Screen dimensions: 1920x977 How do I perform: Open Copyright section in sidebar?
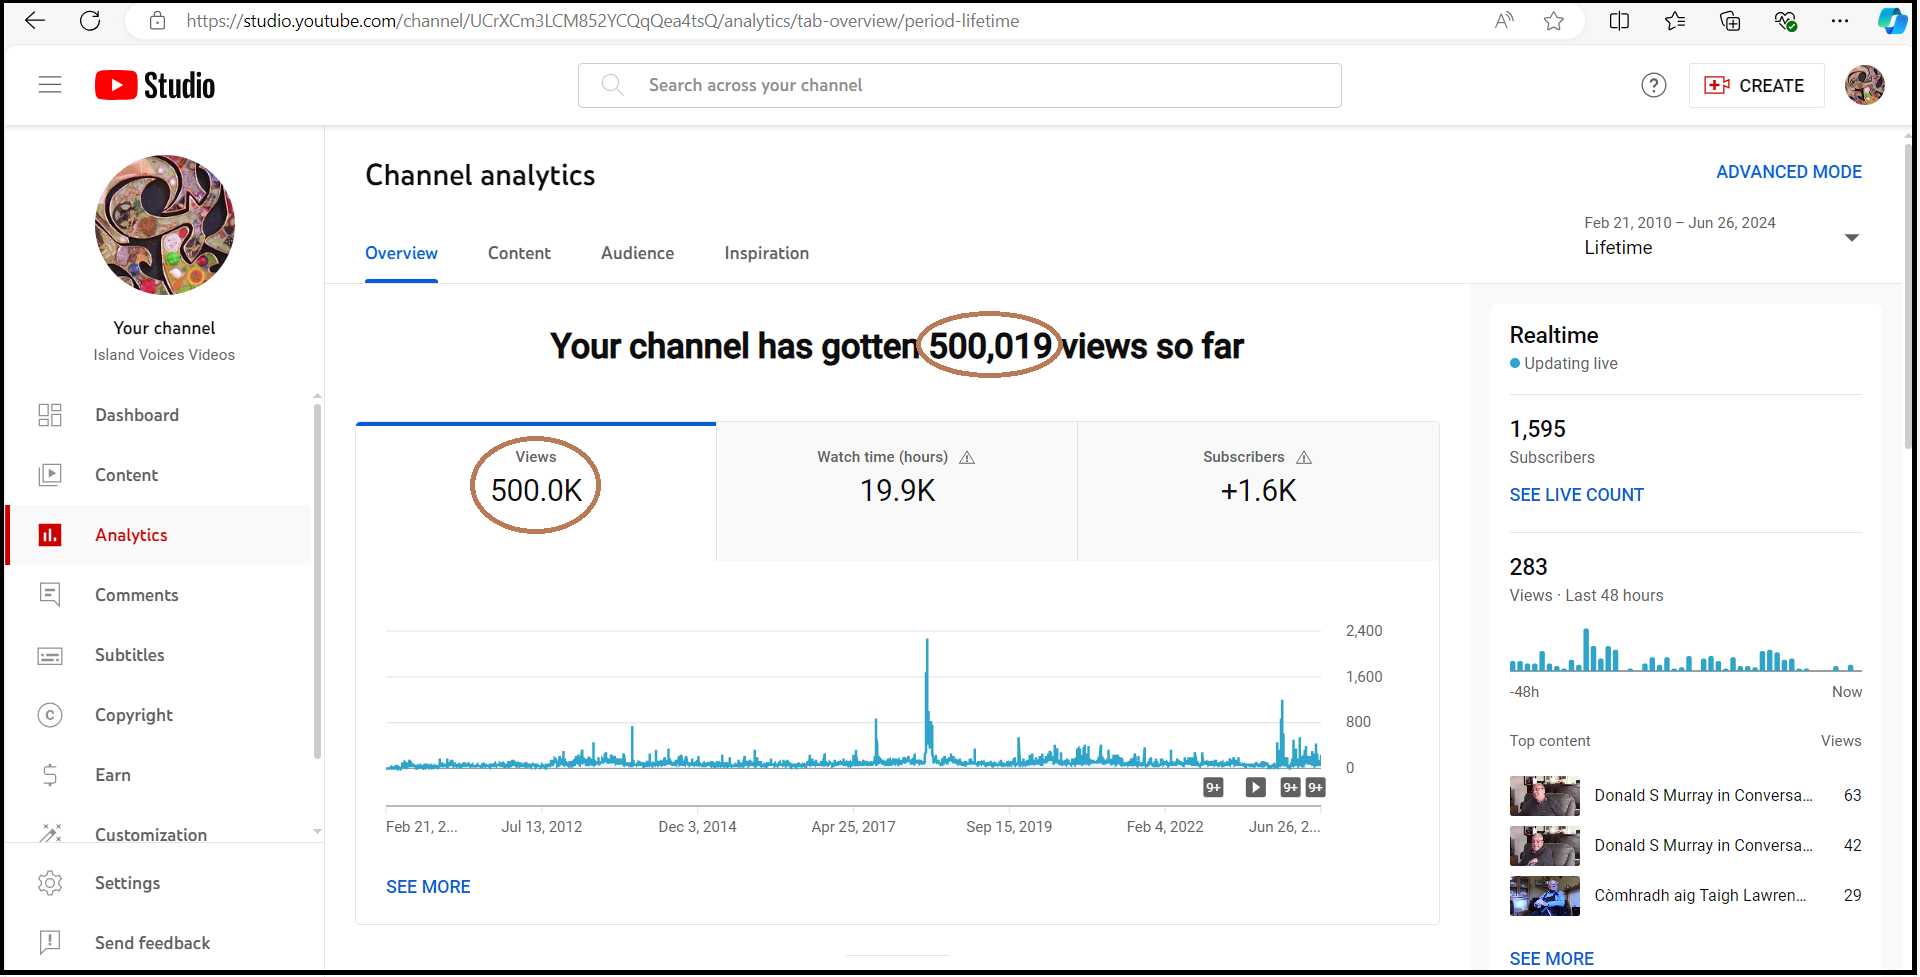tap(133, 715)
